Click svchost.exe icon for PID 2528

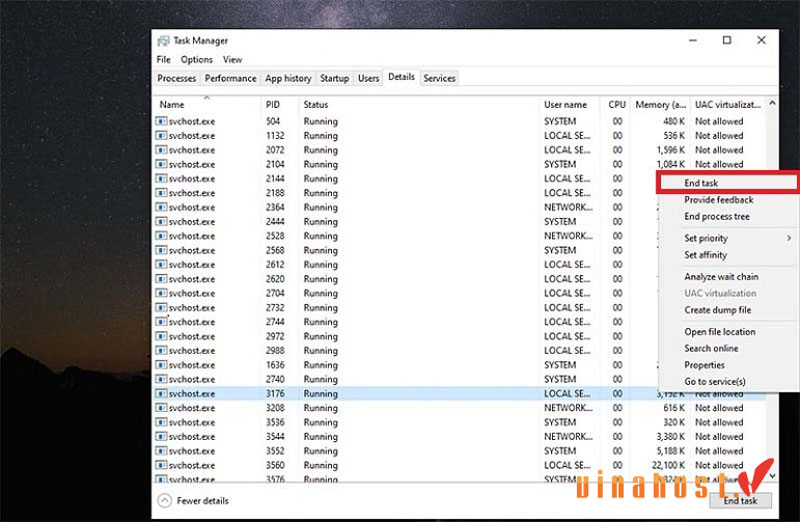[161, 236]
